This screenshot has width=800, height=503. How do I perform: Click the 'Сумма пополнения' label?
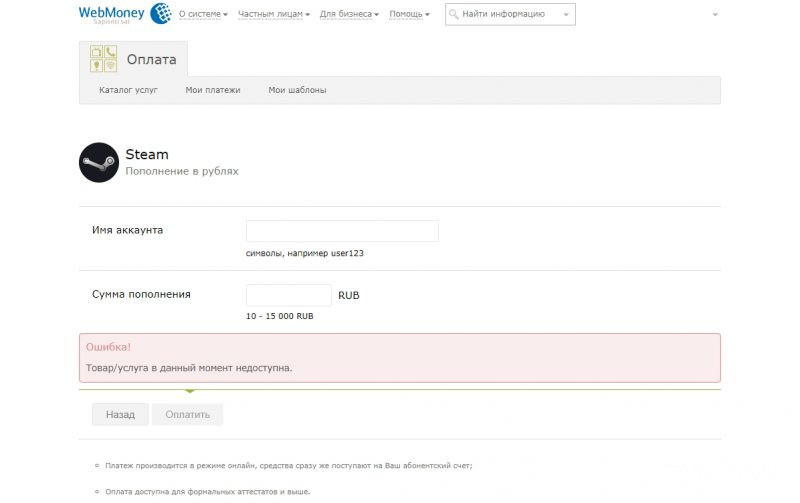click(141, 294)
